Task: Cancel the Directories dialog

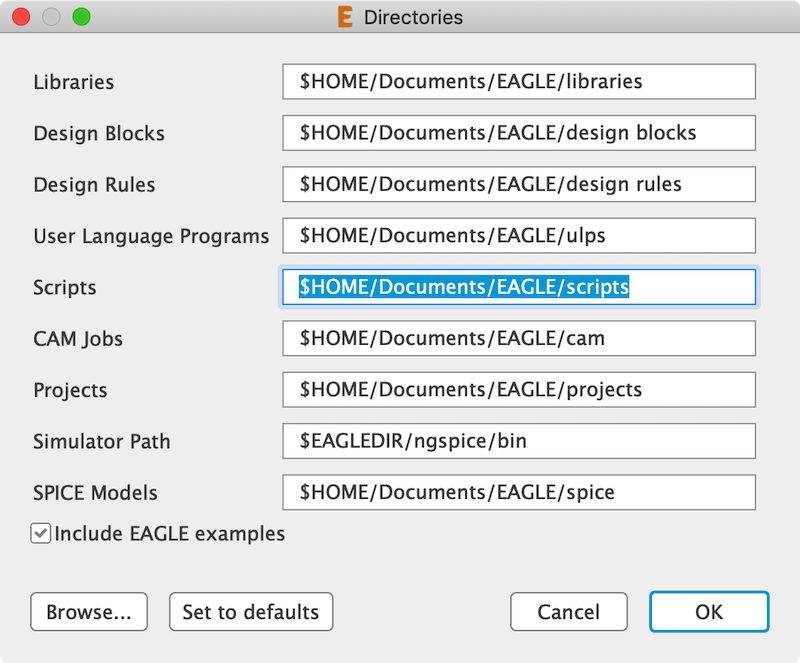Action: point(569,611)
